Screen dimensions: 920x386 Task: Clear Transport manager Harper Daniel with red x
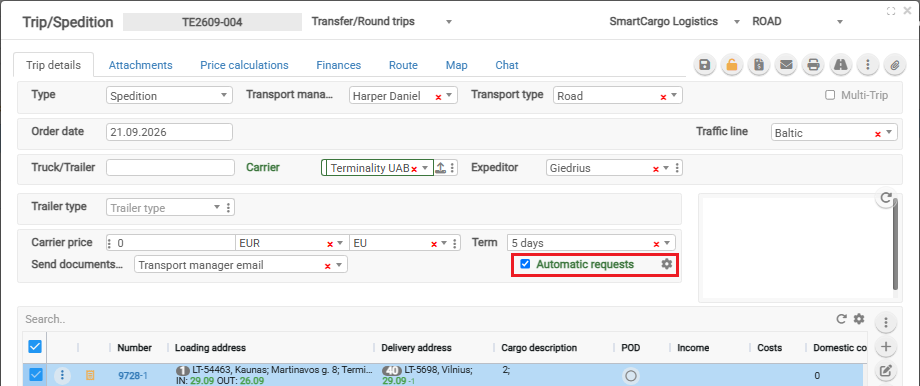(438, 97)
